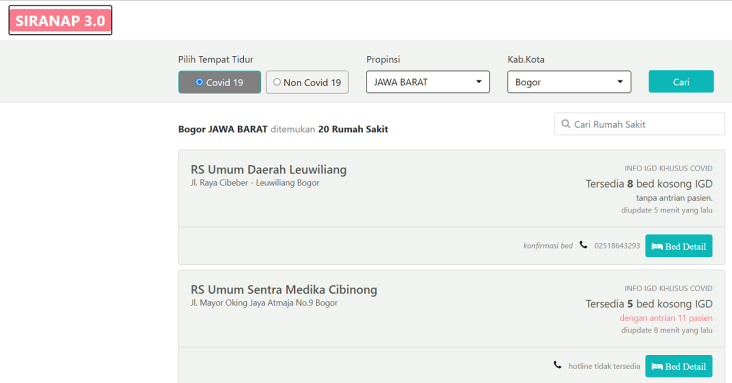Screen dimensions: 732x383
Task: Click 'diupdate 5 menit yang lalu' text
Action: 667,210
